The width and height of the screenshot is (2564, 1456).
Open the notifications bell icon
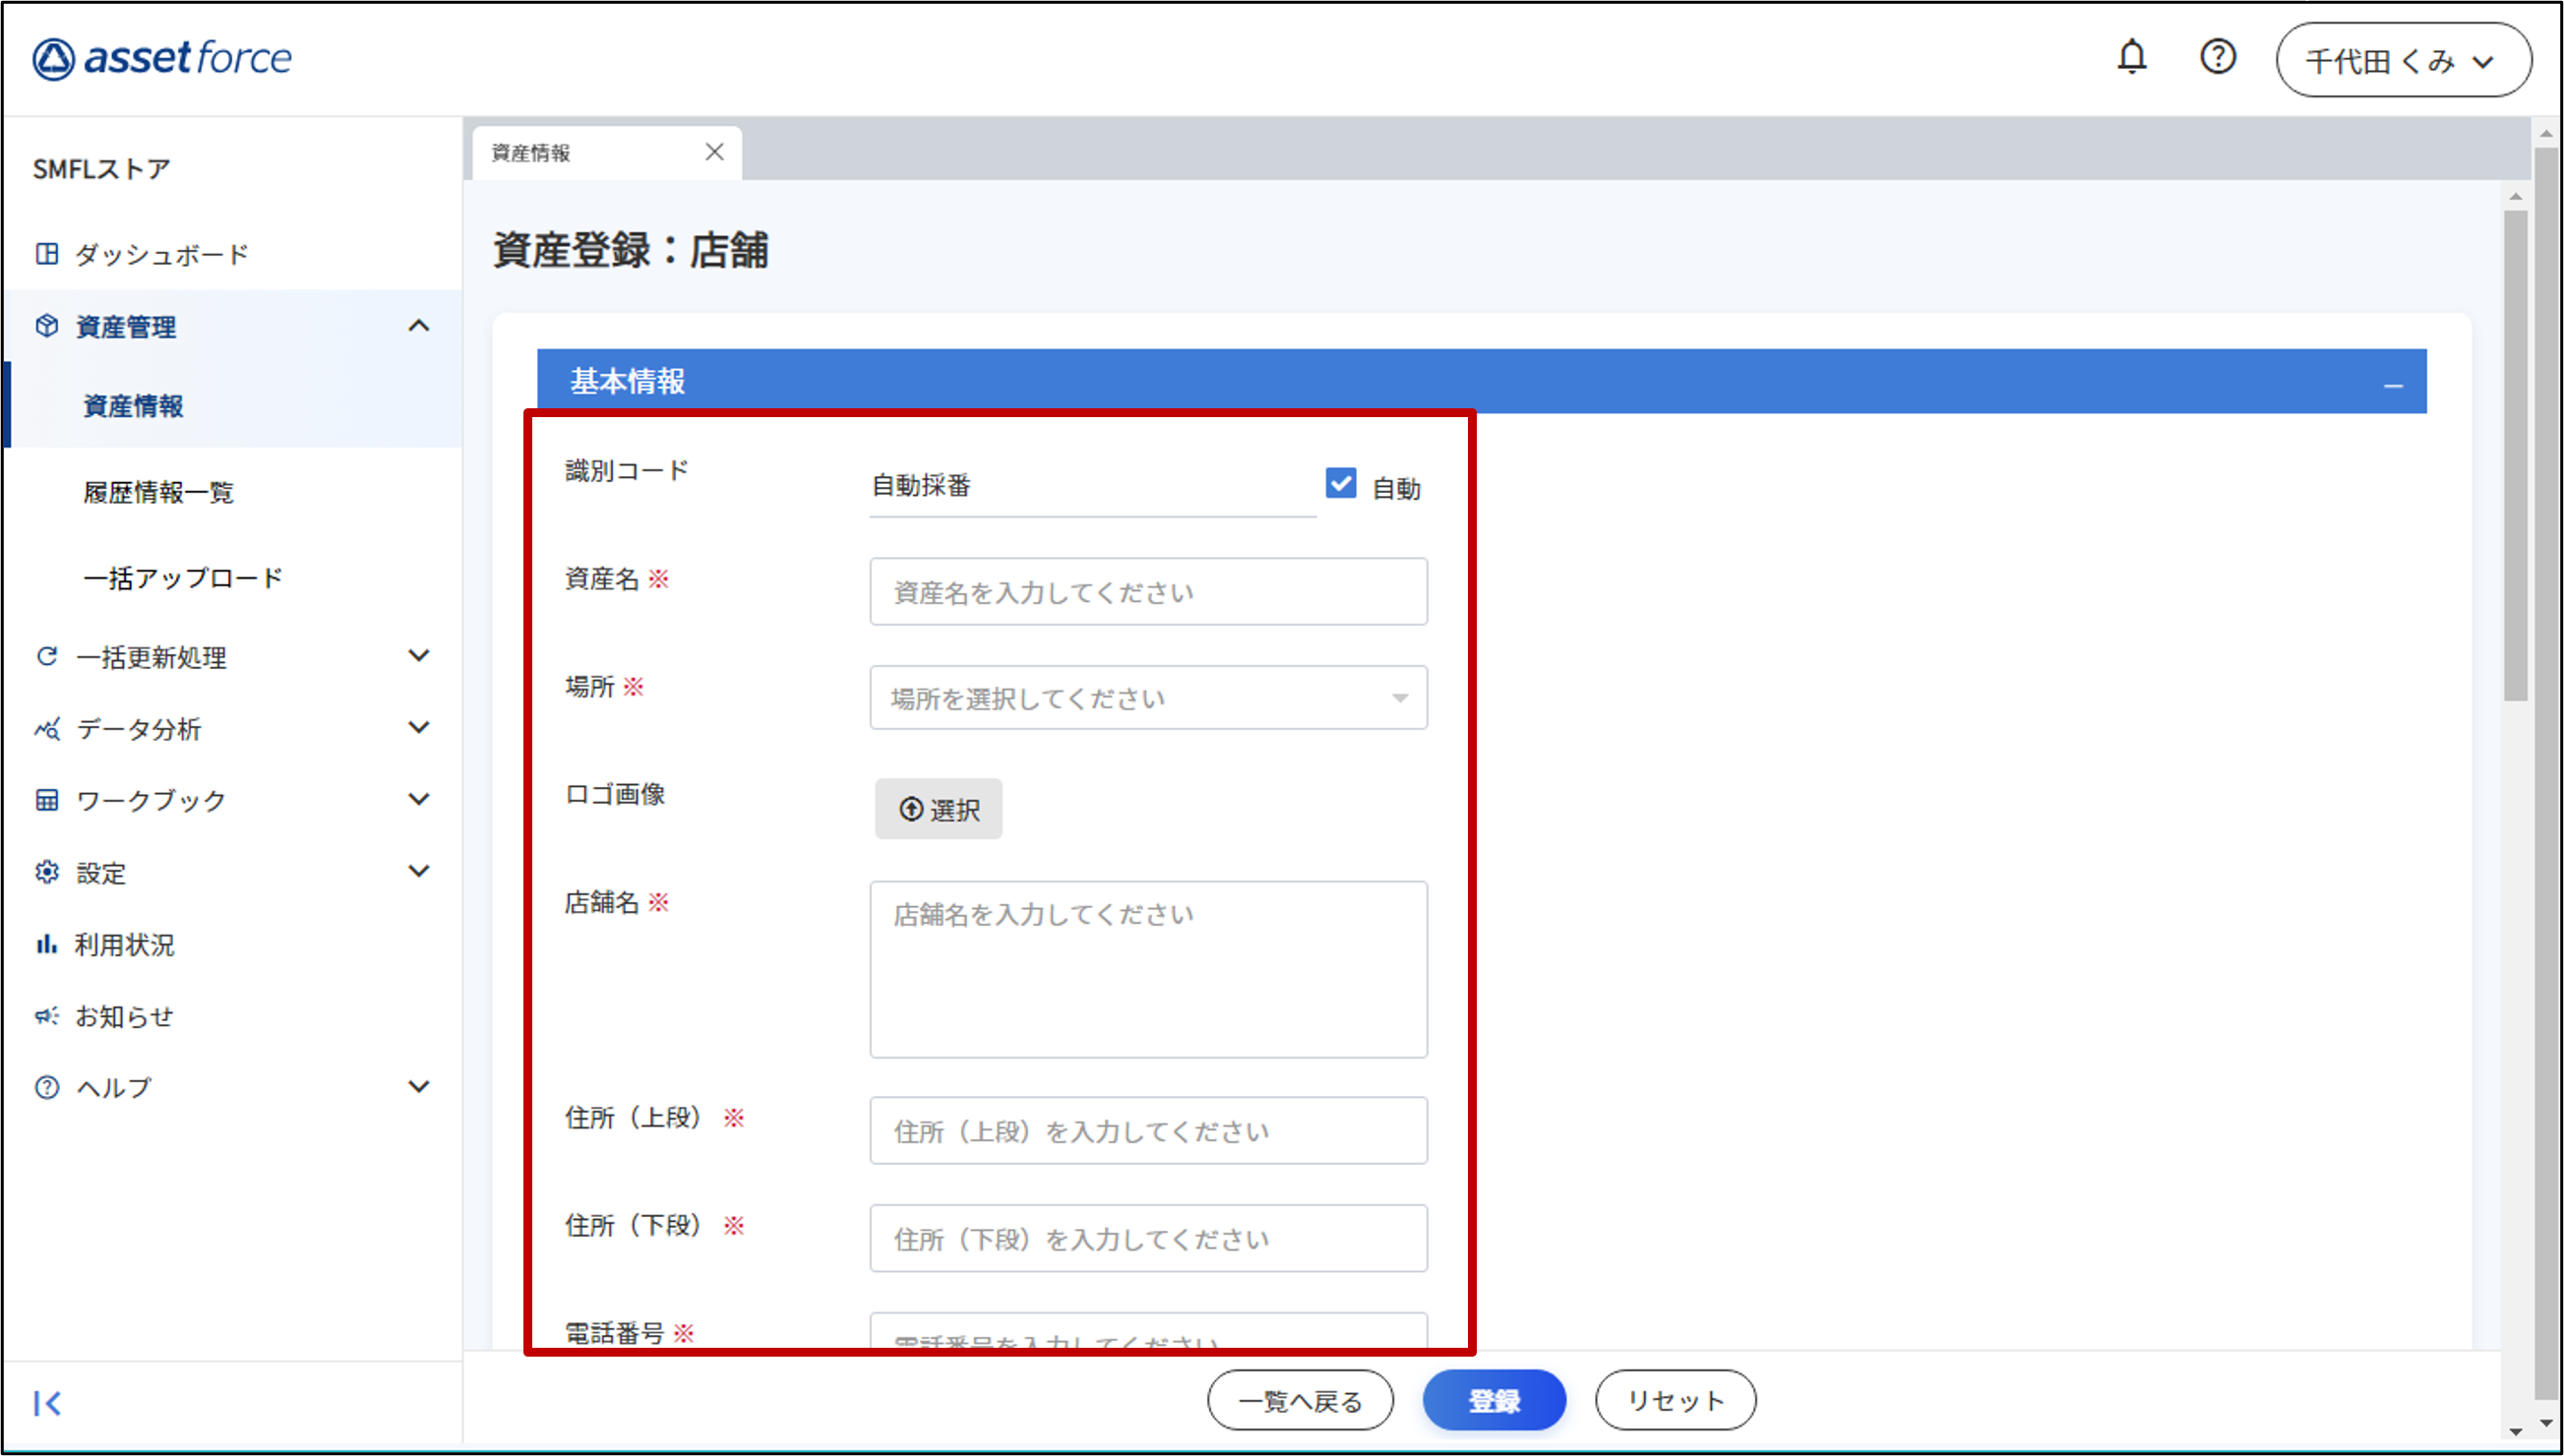coord(2131,57)
